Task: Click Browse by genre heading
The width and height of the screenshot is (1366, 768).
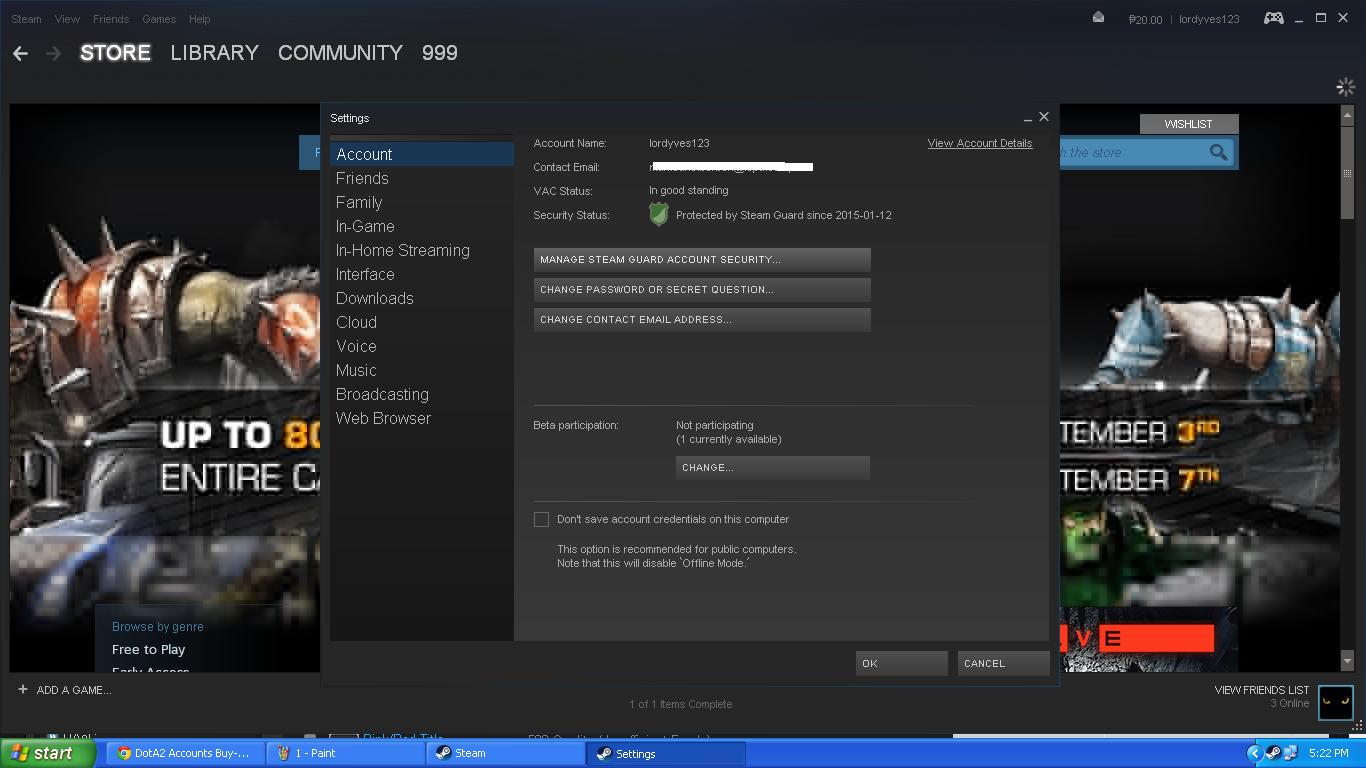Action: (x=158, y=627)
